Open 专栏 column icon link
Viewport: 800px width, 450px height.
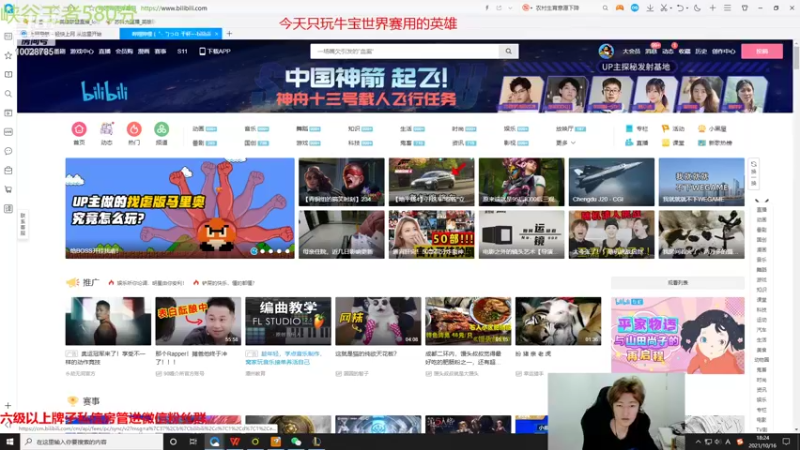(637, 129)
